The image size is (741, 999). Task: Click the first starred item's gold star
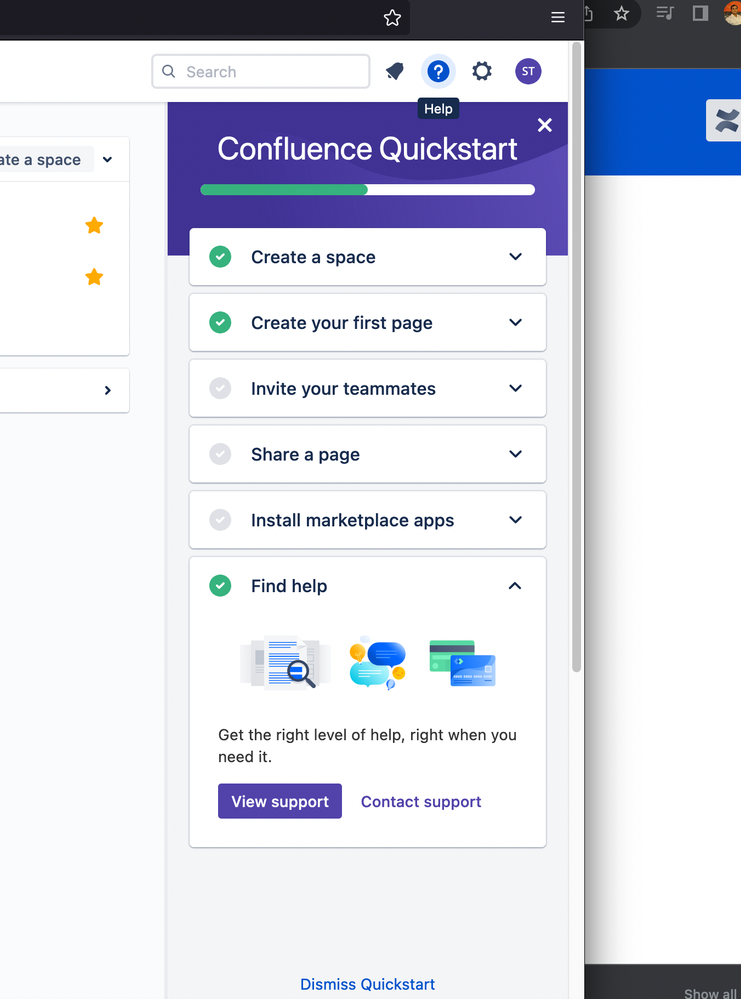click(94, 226)
